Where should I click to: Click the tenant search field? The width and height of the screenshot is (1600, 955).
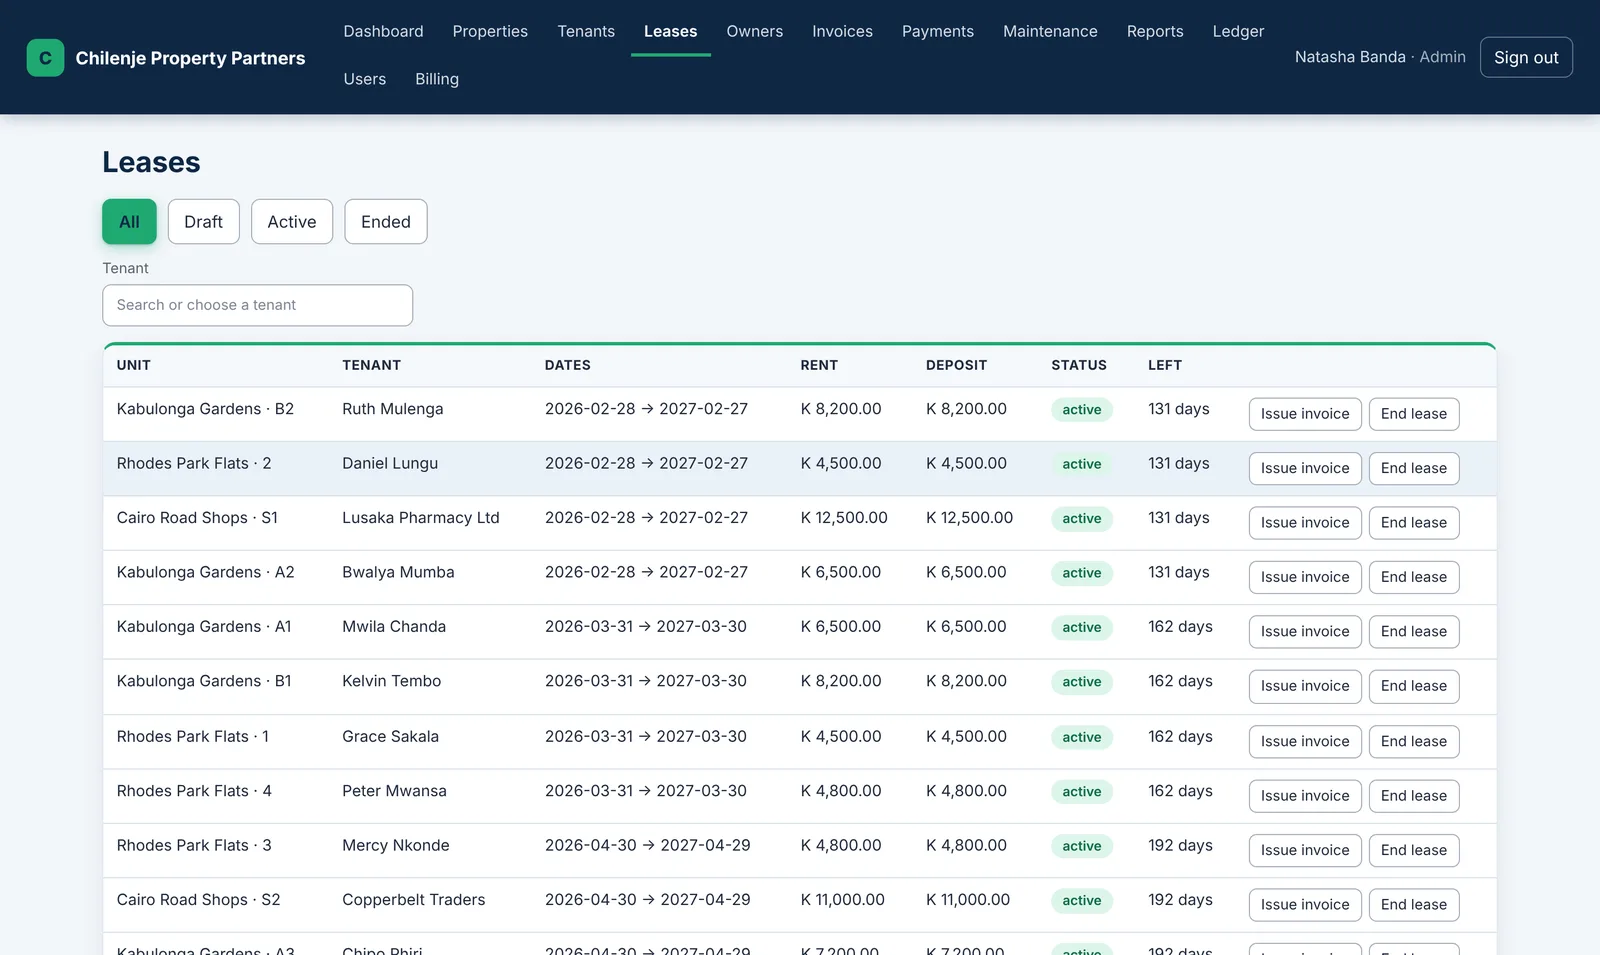[257, 305]
